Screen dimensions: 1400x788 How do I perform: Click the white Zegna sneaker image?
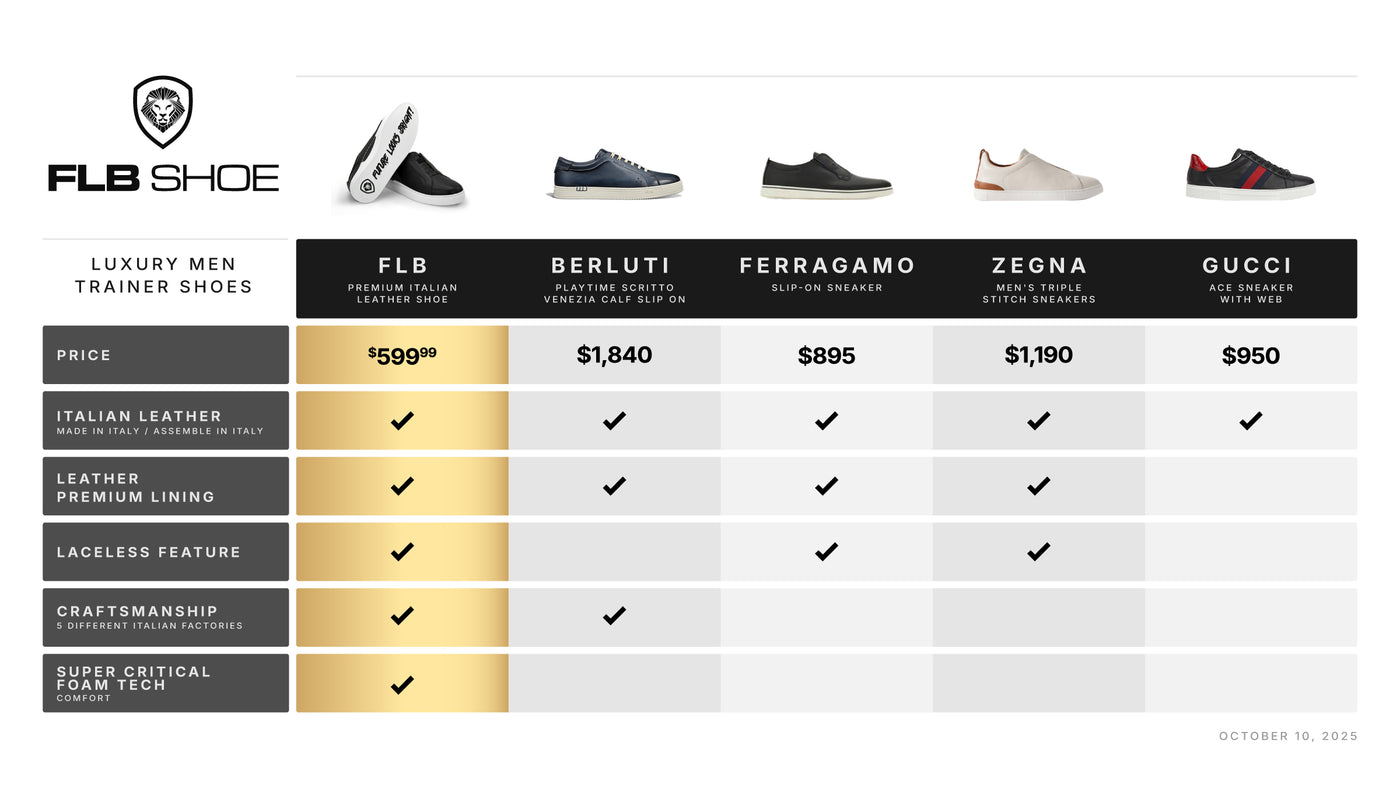pyautogui.click(x=1038, y=174)
